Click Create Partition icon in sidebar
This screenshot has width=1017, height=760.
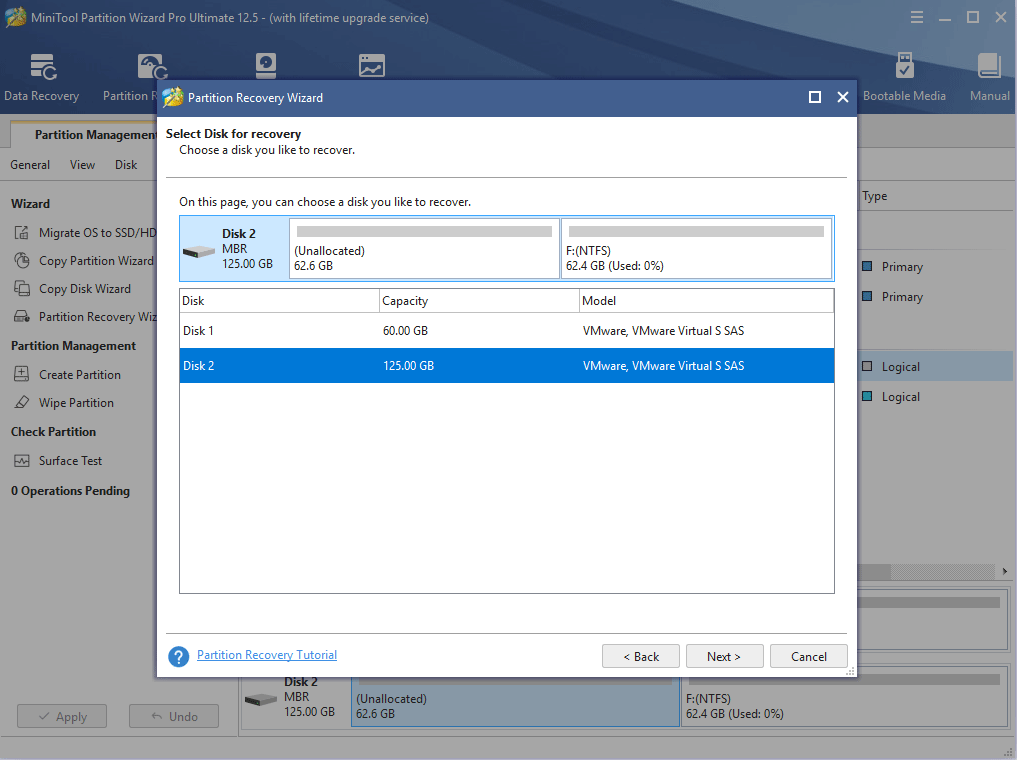[21, 374]
